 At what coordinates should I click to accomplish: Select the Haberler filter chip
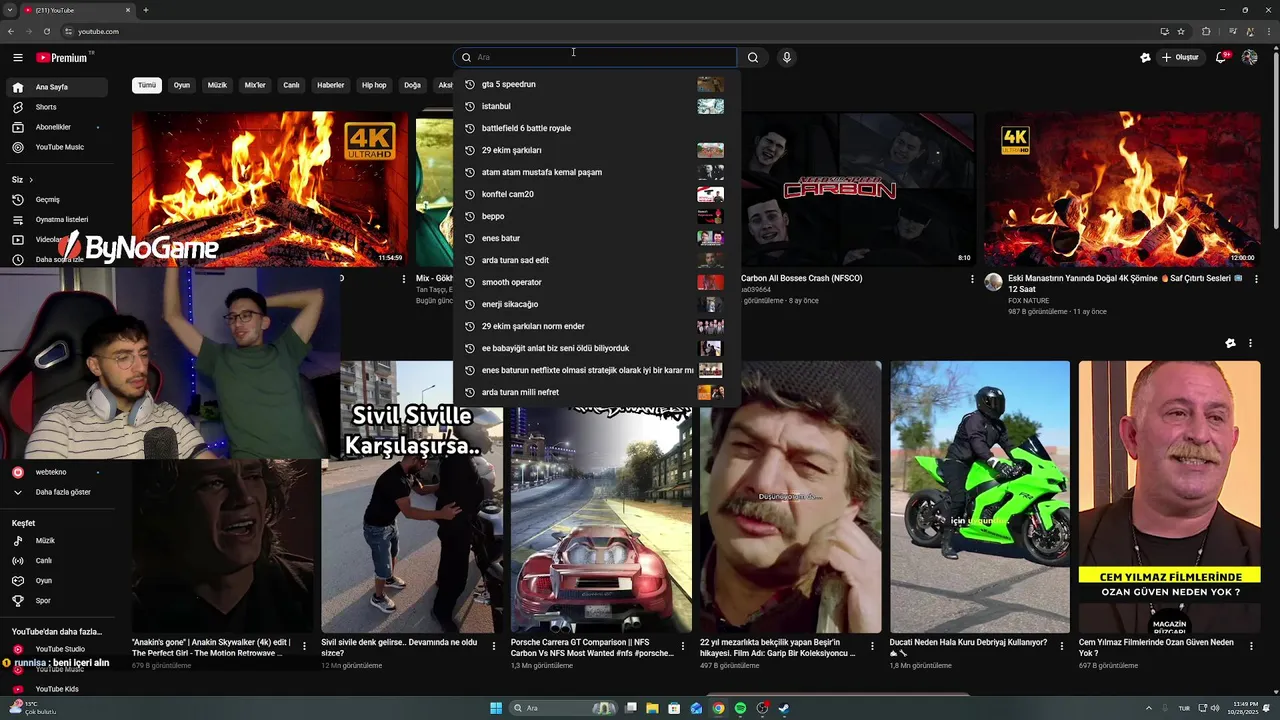click(331, 85)
